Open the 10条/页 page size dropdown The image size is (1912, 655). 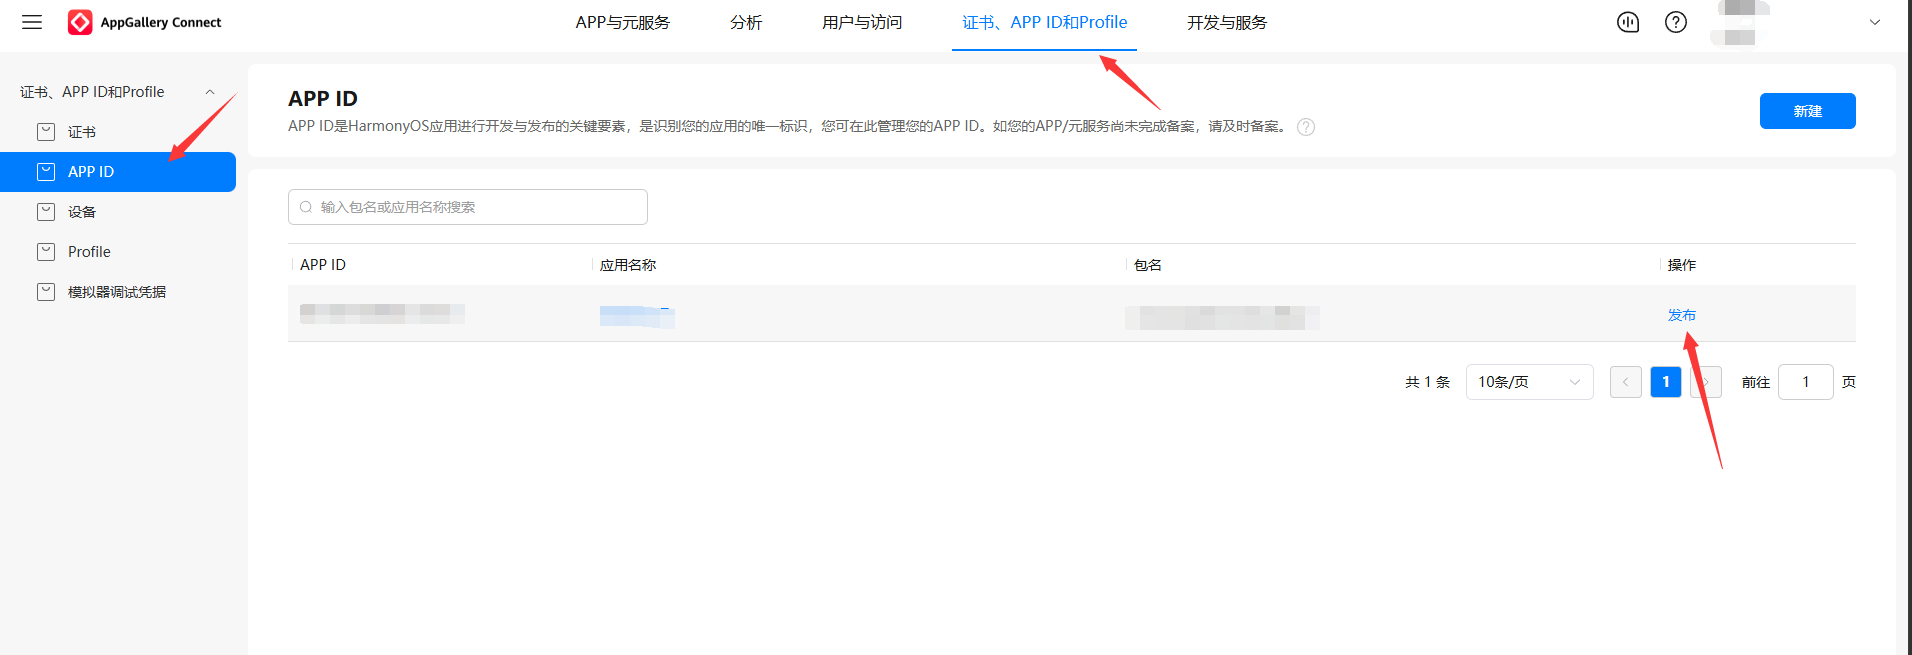click(1530, 382)
